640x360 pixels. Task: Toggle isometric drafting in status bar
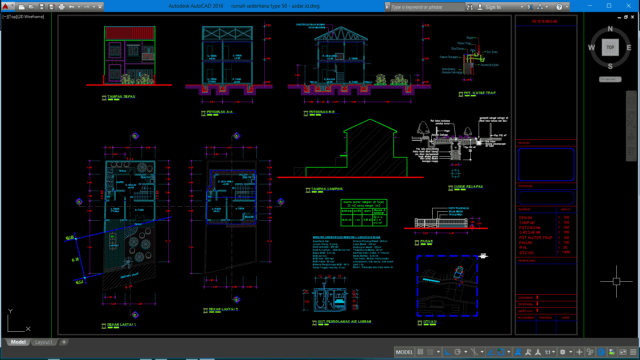(474, 352)
